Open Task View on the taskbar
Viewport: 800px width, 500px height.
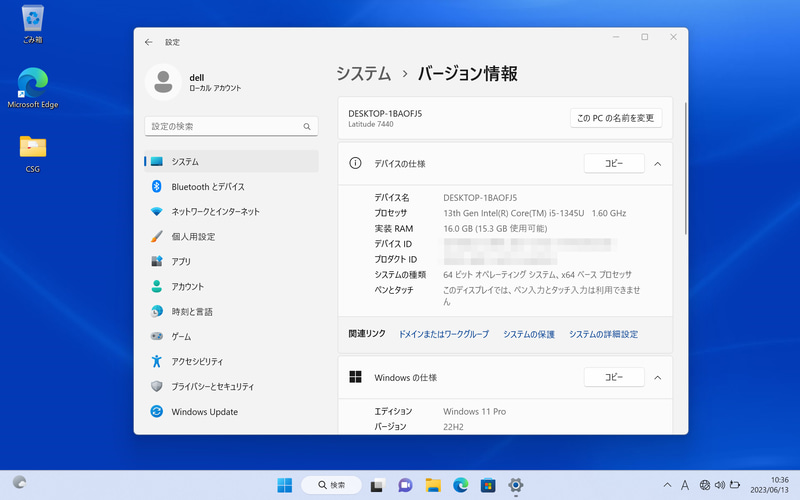[x=377, y=485]
